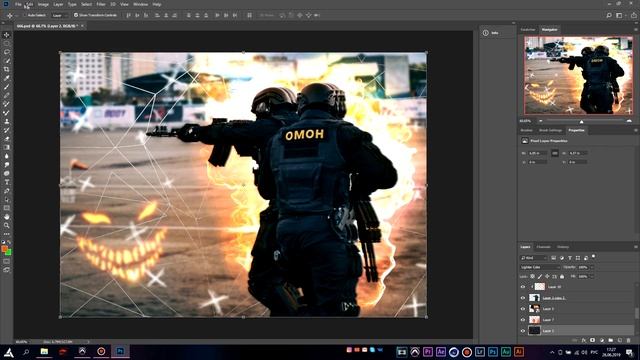Select the Zoom tool
Screen dimensions: 640x360
(x=7, y=225)
